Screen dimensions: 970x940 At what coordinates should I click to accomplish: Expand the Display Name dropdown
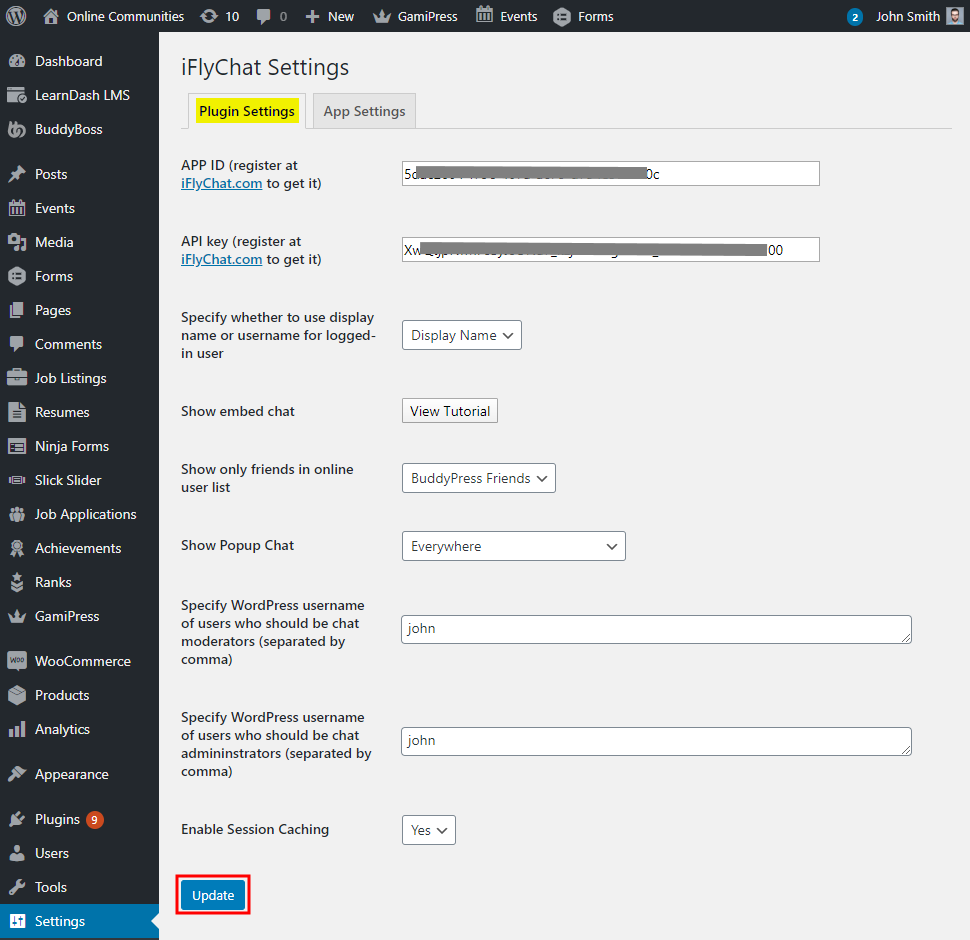tap(461, 335)
